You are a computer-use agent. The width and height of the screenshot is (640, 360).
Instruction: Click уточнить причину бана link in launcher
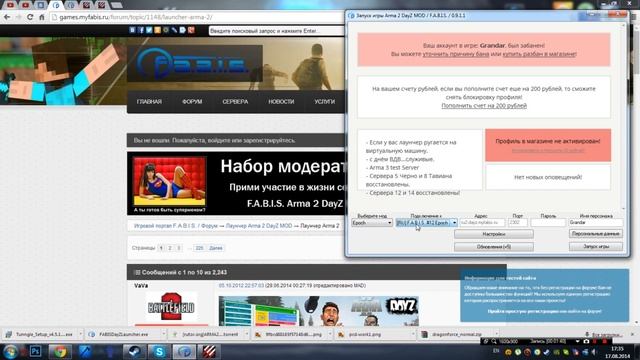click(x=456, y=54)
